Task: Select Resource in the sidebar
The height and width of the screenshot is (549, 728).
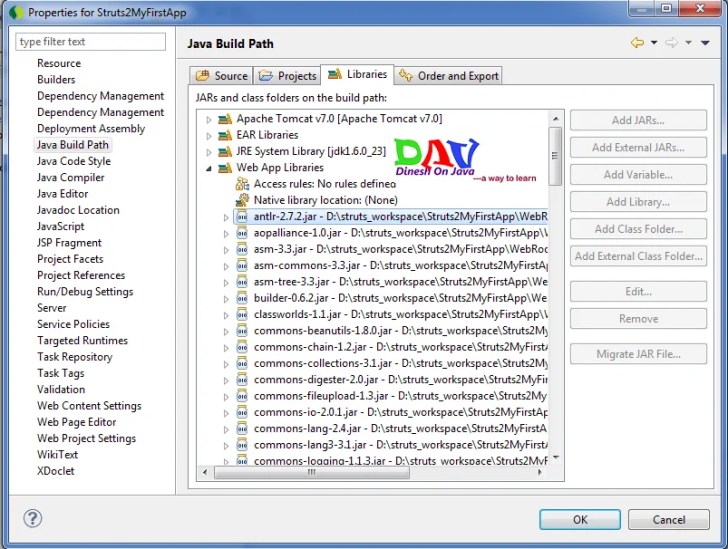Action: pyautogui.click(x=59, y=63)
